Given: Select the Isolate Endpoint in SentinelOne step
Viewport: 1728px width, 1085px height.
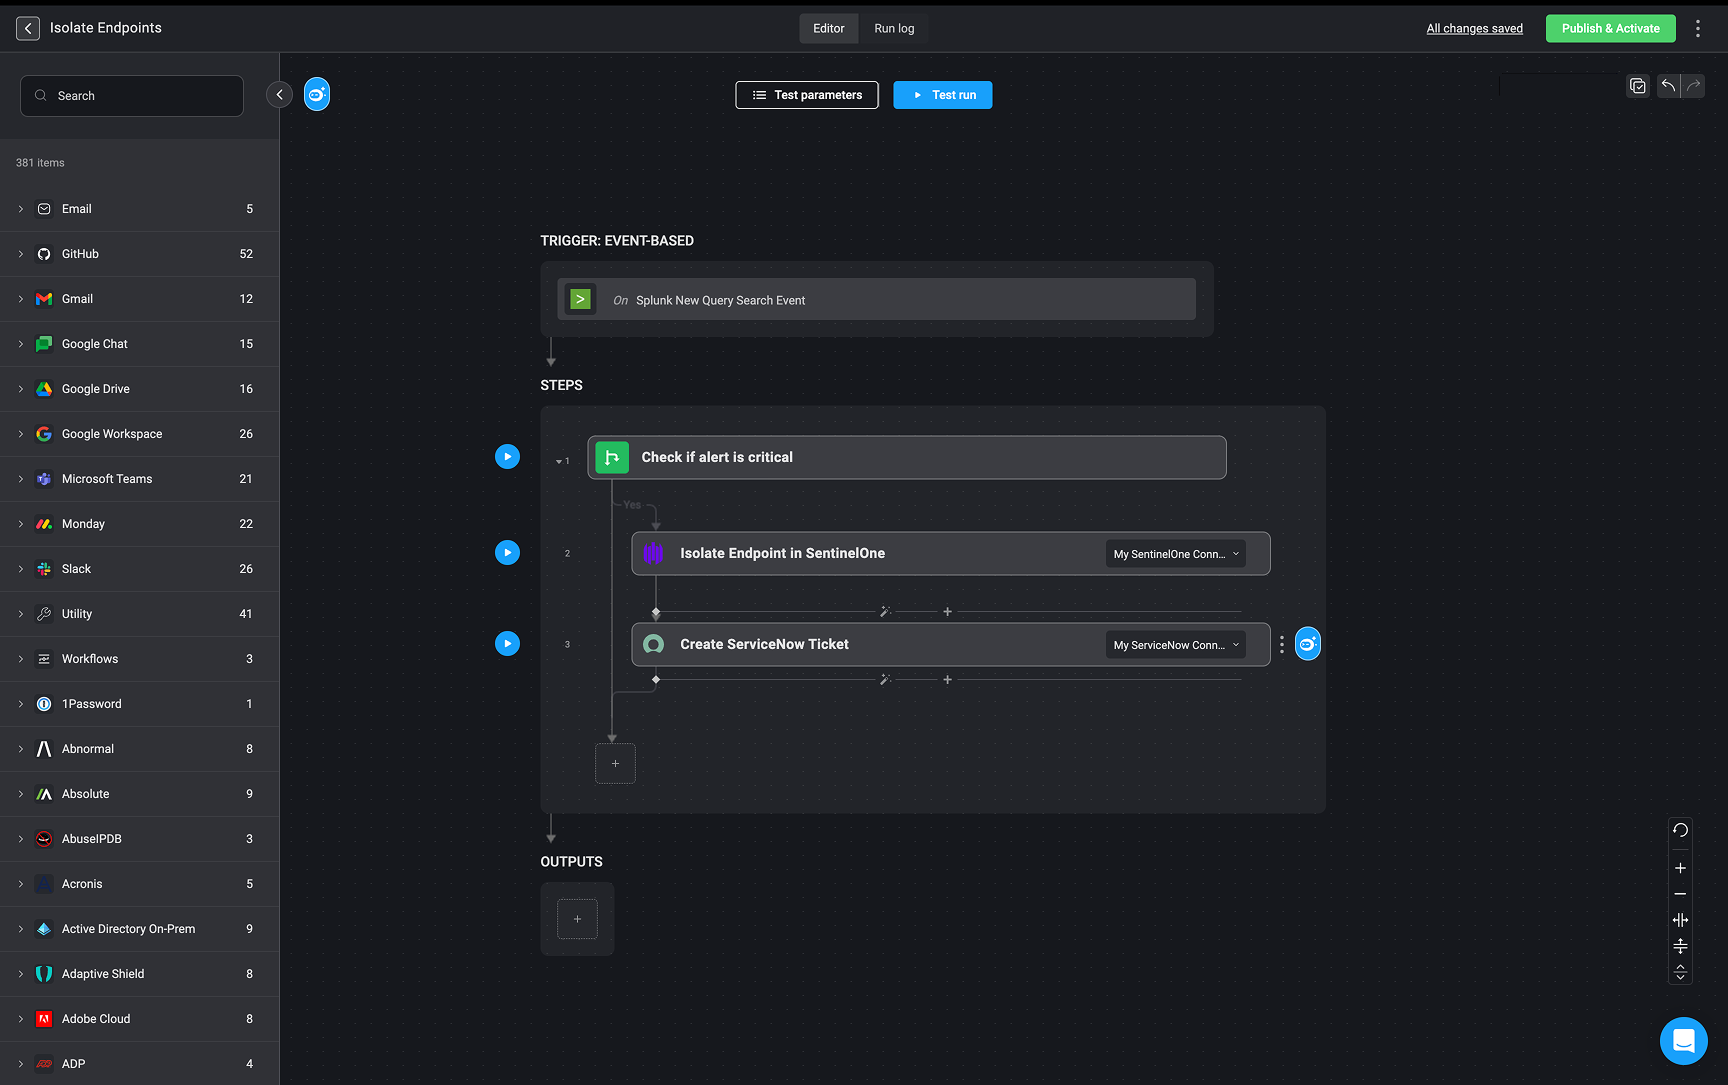Looking at the screenshot, I should pos(951,553).
